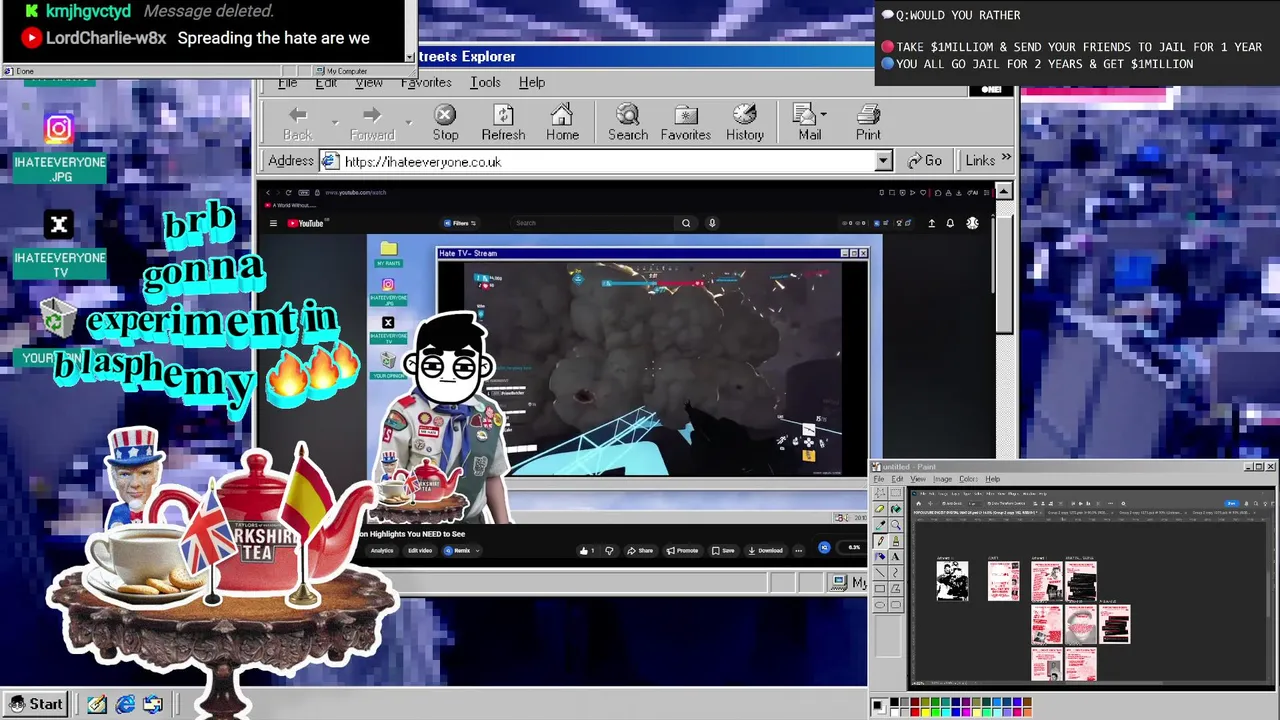Viewport: 1280px width, 720px height.
Task: Go to the Home page icon
Action: click(562, 115)
